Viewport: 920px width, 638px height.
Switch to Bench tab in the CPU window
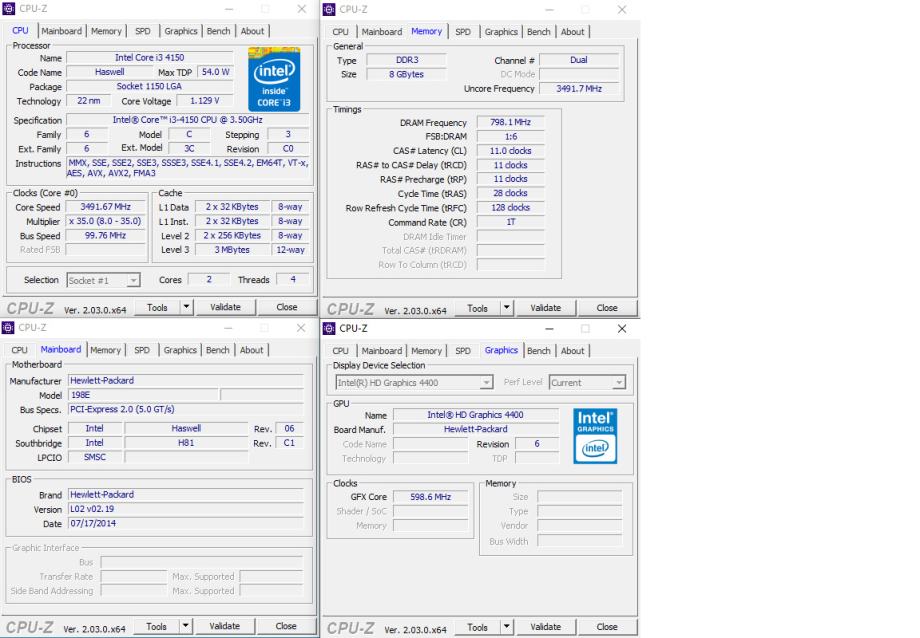tap(218, 31)
